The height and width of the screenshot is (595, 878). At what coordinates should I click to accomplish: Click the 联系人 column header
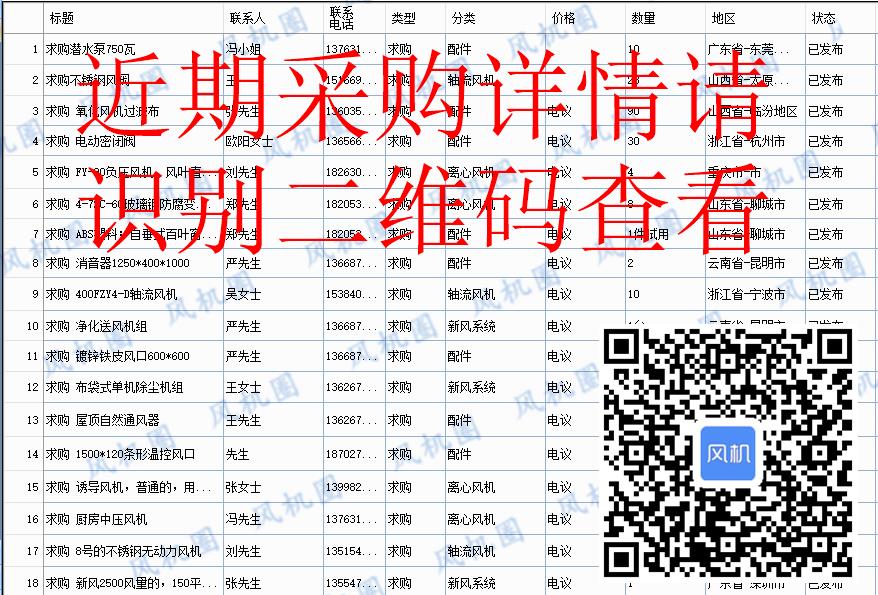(x=247, y=18)
